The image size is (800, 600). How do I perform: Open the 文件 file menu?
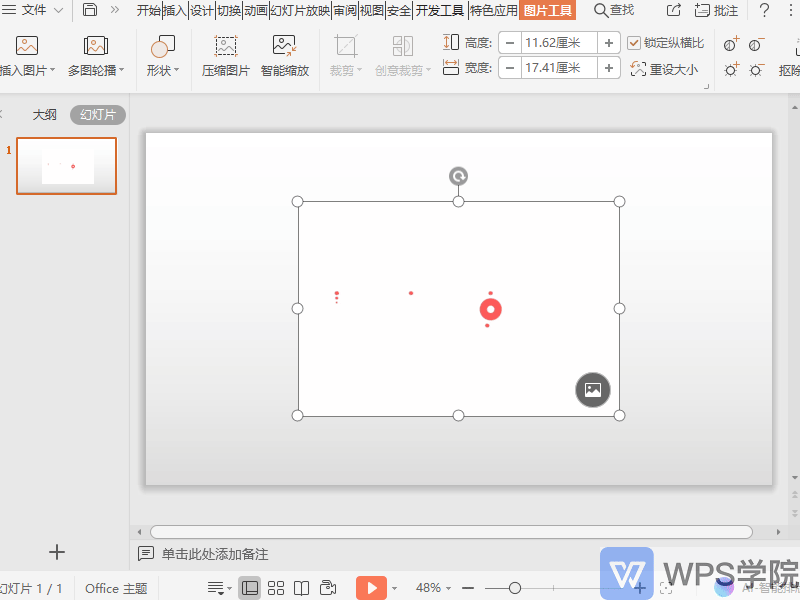(x=35, y=10)
